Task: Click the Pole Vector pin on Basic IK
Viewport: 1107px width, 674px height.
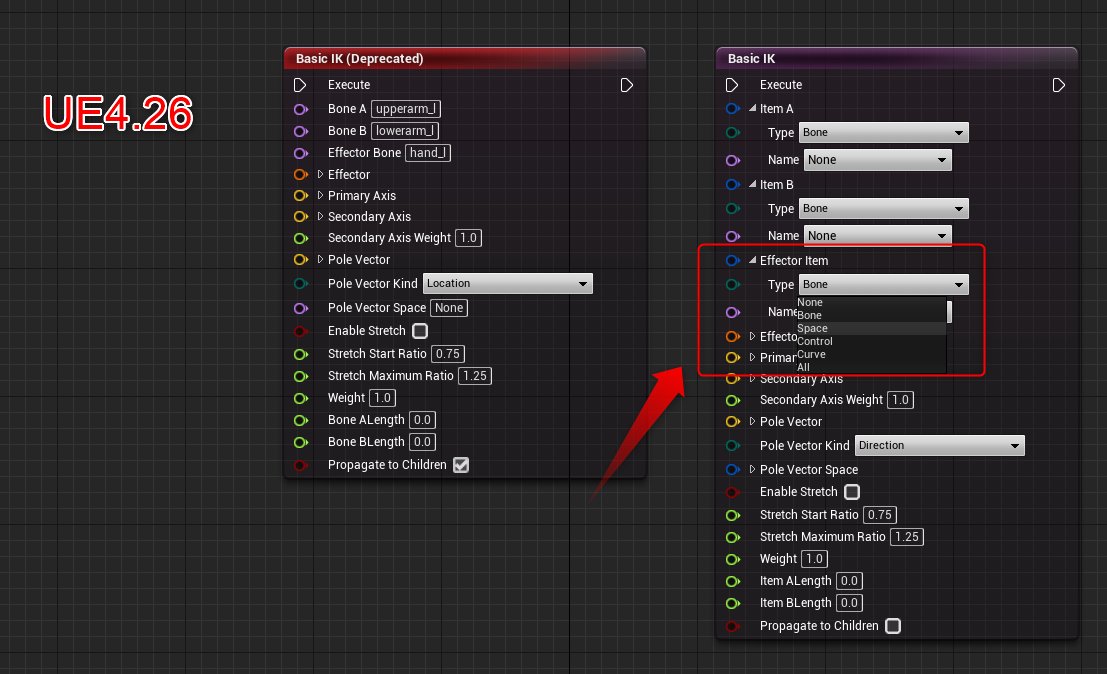Action: tap(733, 421)
